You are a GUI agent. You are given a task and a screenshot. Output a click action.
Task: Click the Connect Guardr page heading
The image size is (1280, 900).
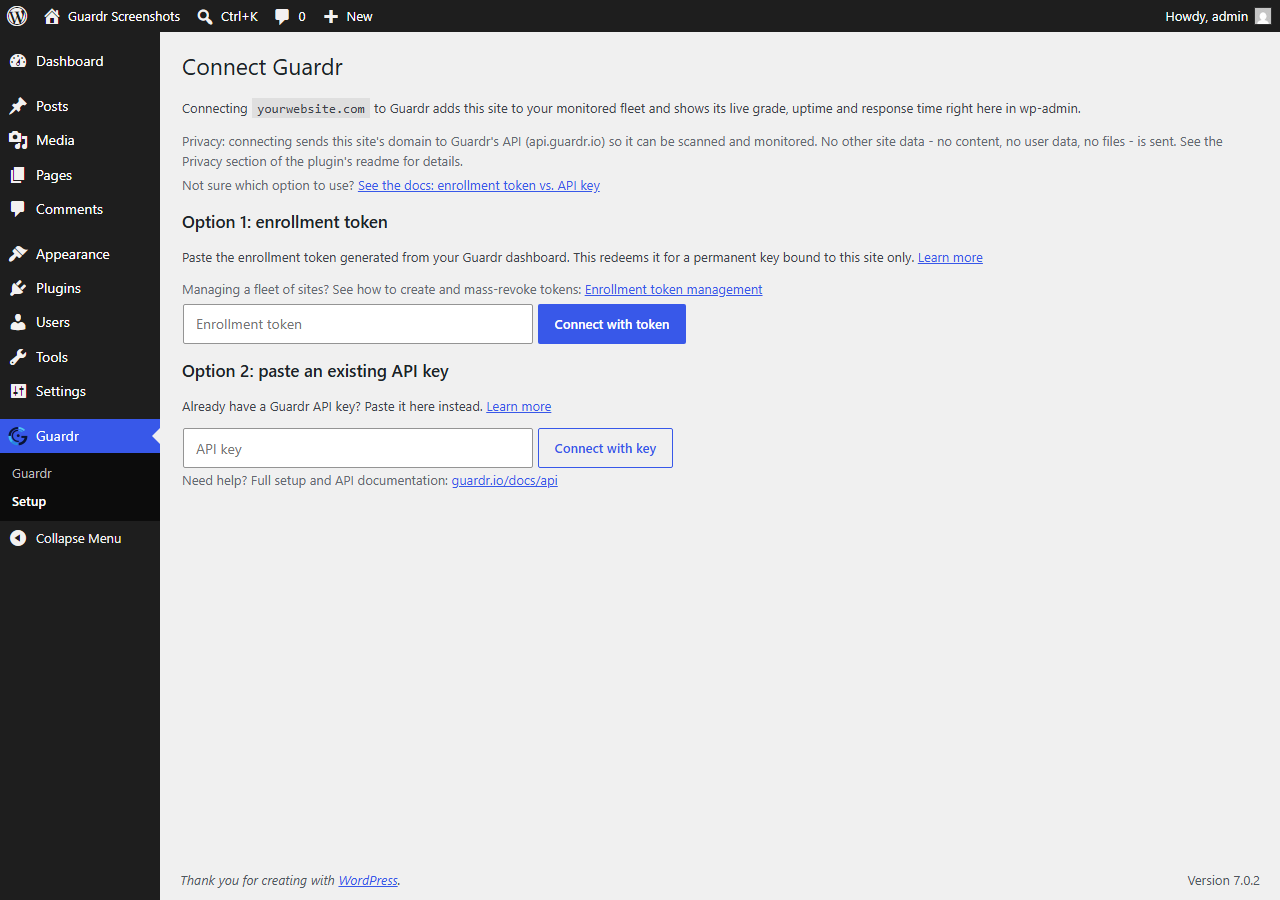coord(262,67)
